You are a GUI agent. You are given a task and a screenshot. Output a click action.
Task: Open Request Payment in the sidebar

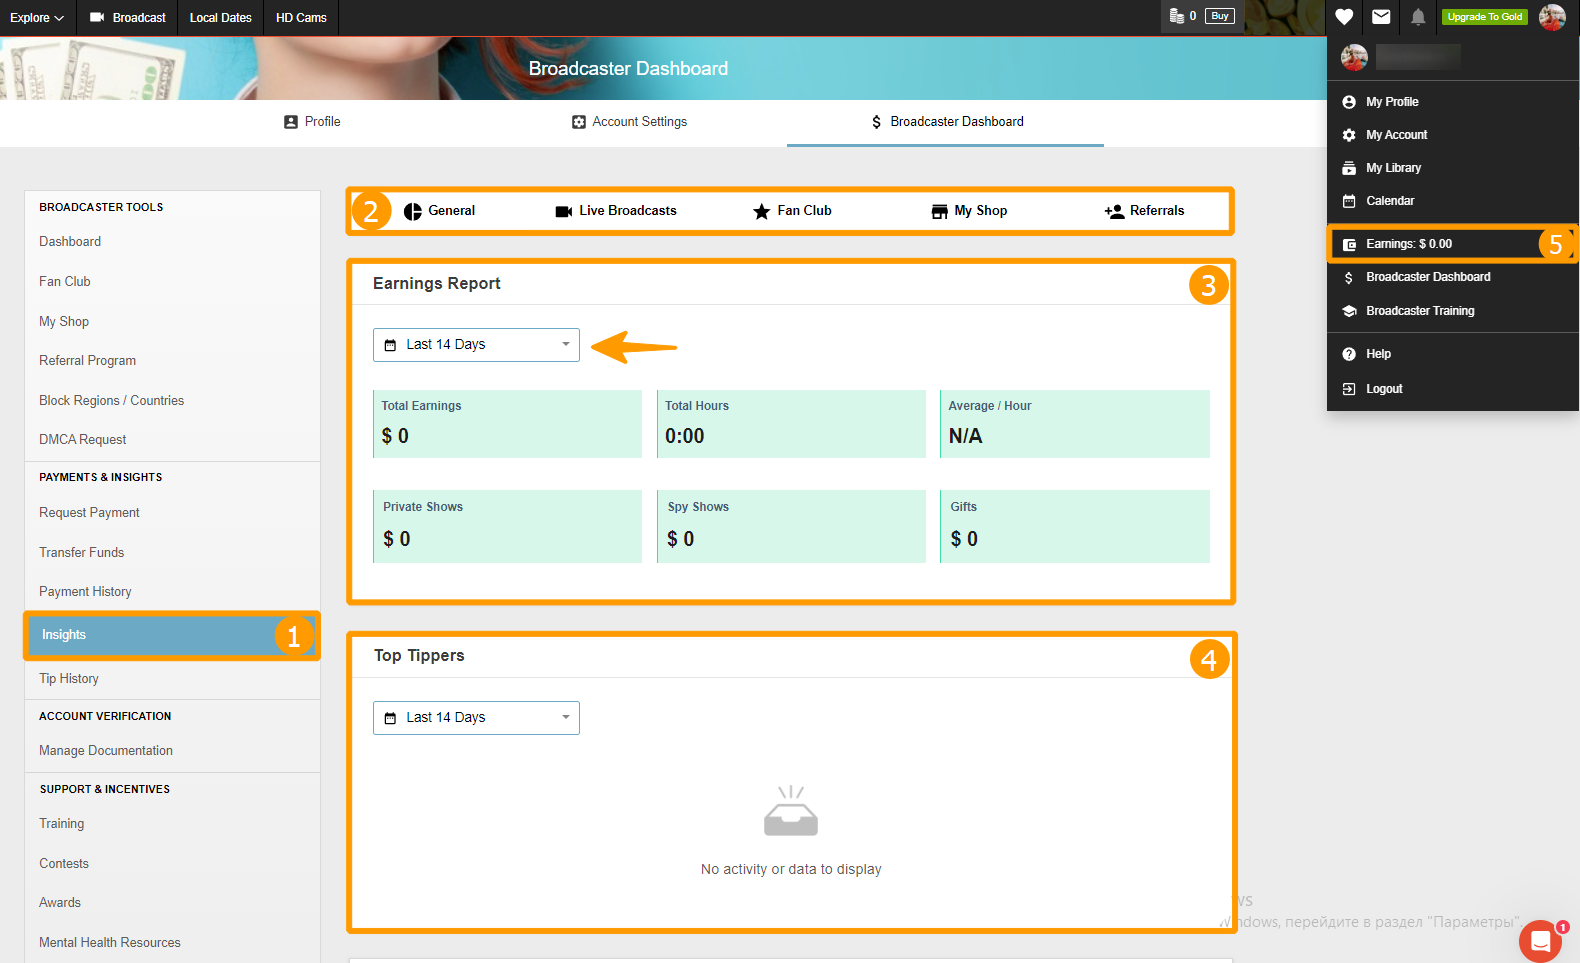[x=89, y=513]
